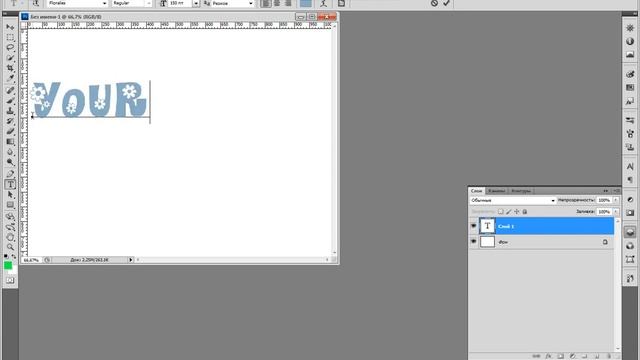640x360 pixels.
Task: Select the Crop tool
Action: [x=10, y=68]
